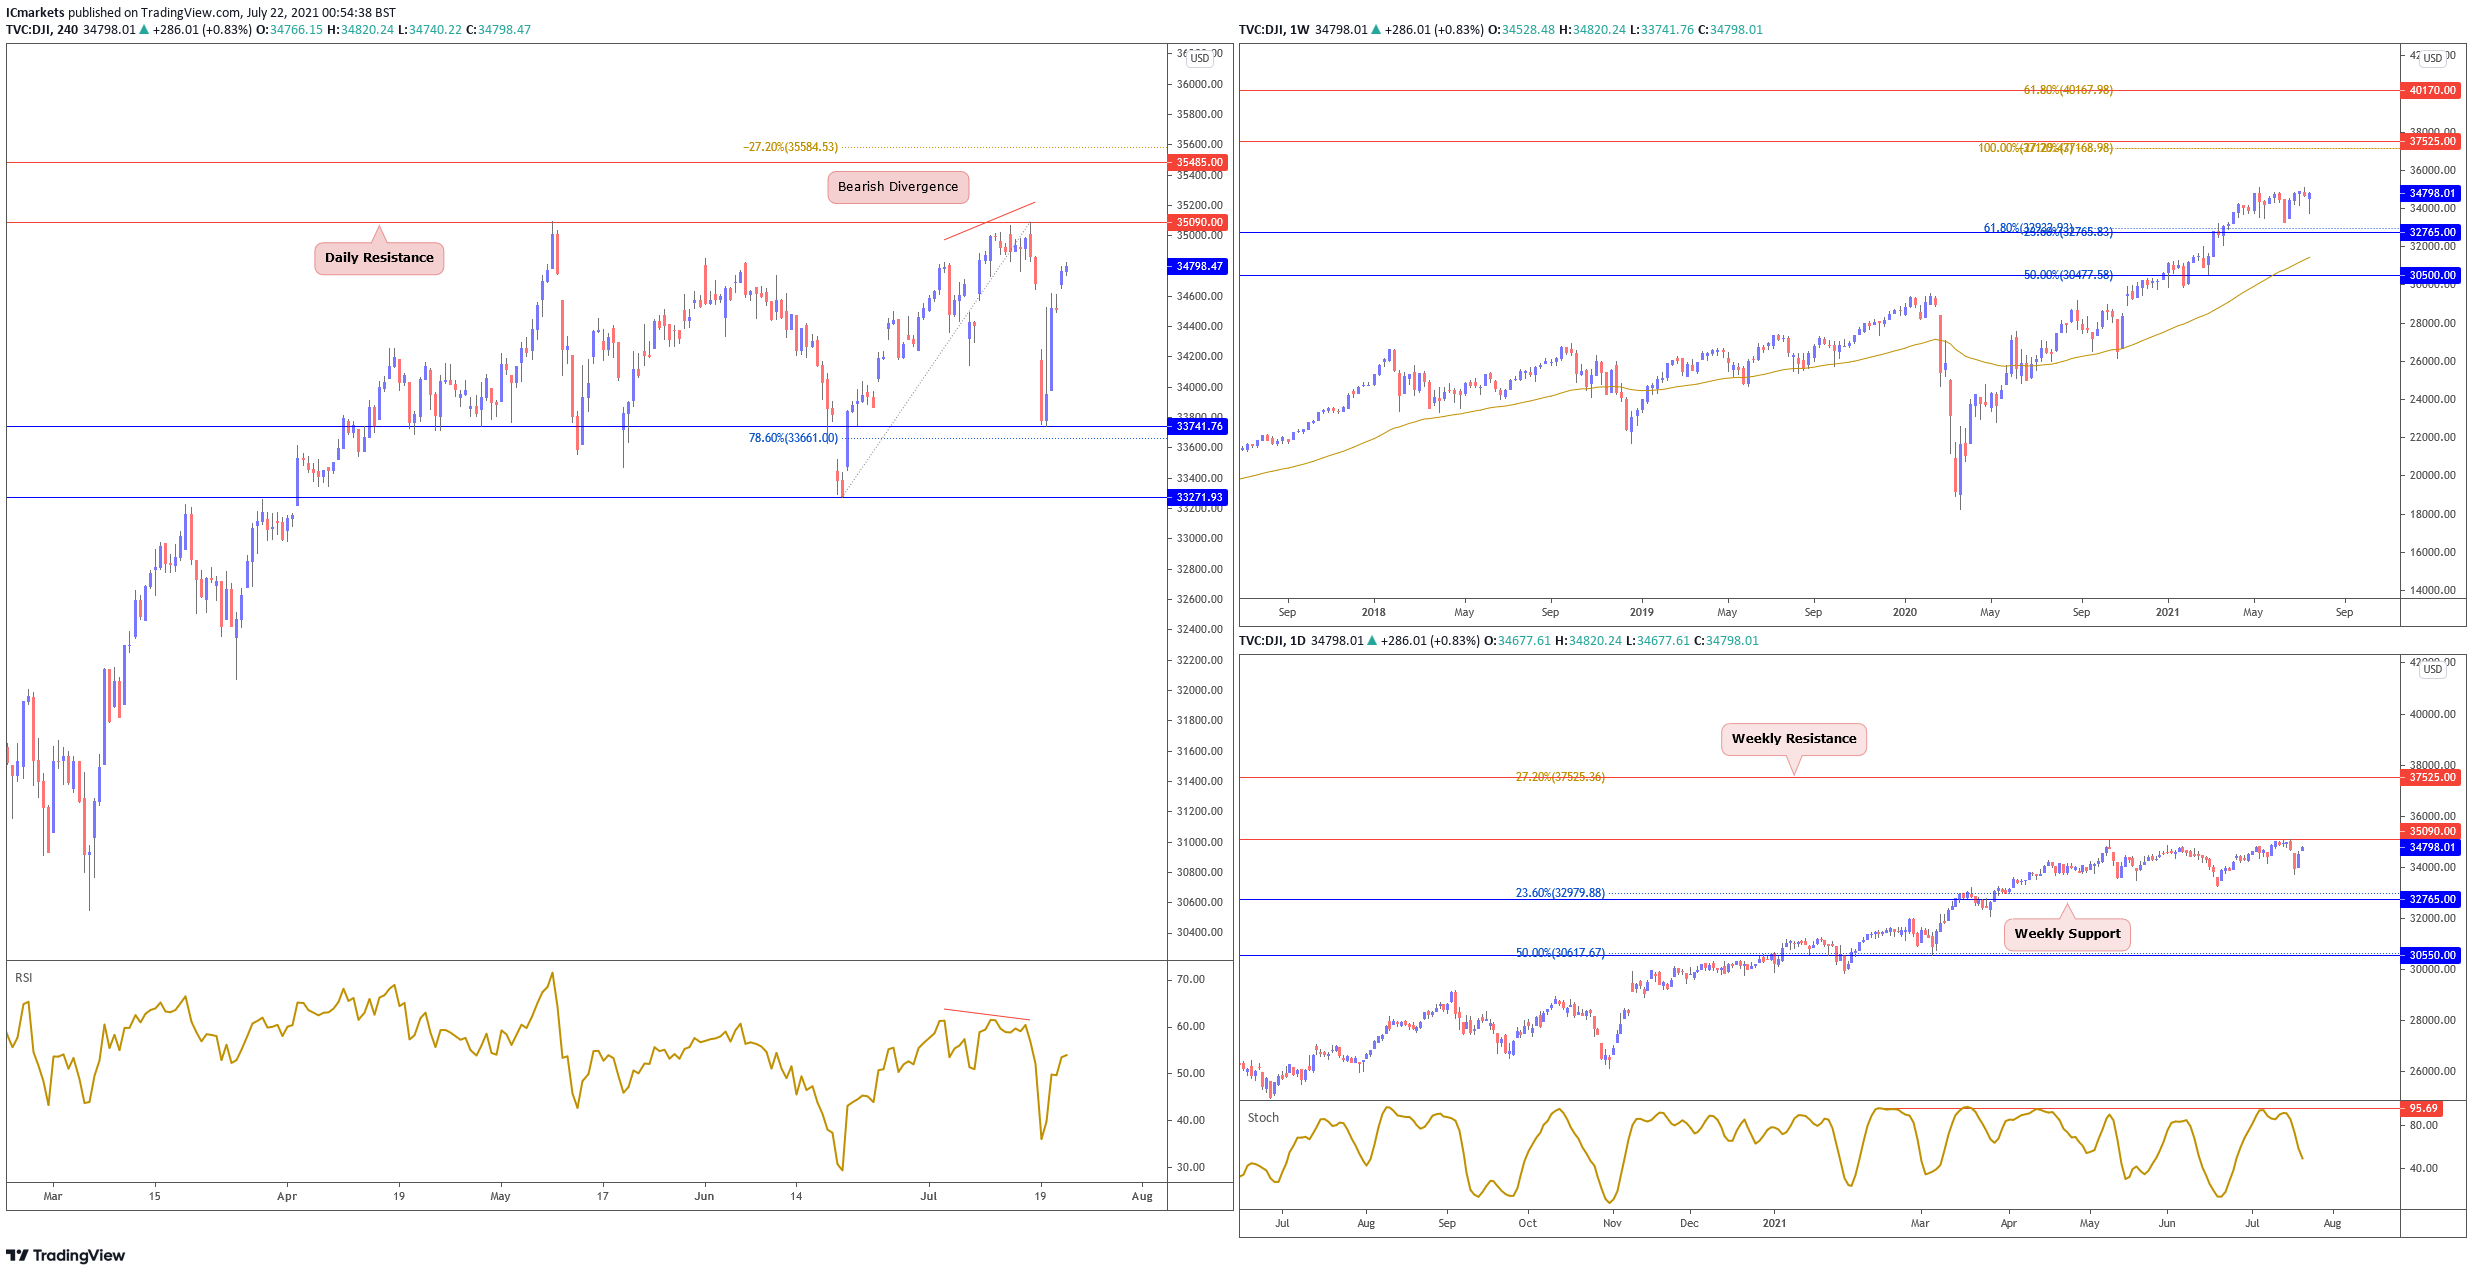Click the 32765.00 price label on daily chart
The height and width of the screenshot is (1274, 2473).
[x=2431, y=899]
